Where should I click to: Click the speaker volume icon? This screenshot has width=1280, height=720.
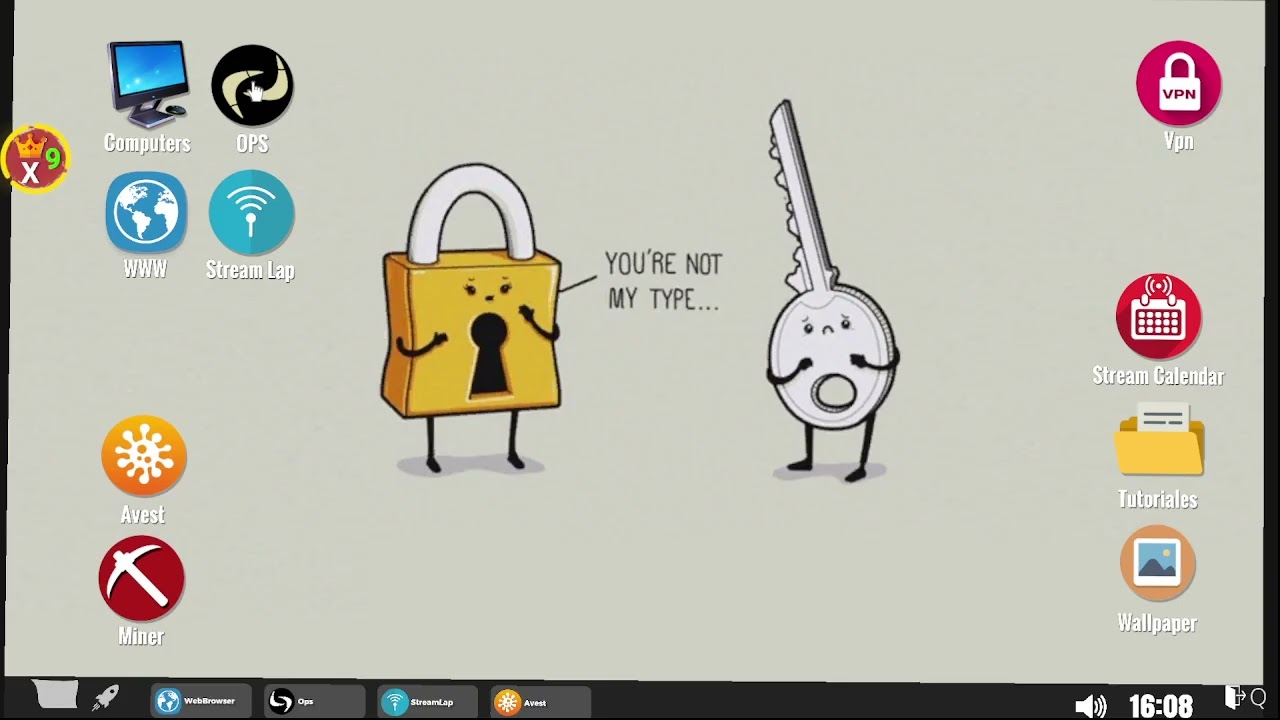tap(1090, 706)
